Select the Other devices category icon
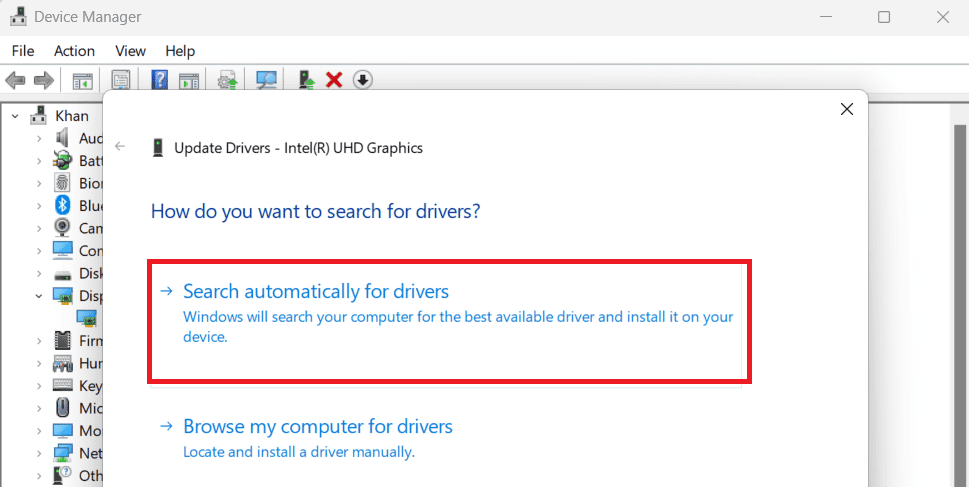The height and width of the screenshot is (487, 969). click(62, 475)
